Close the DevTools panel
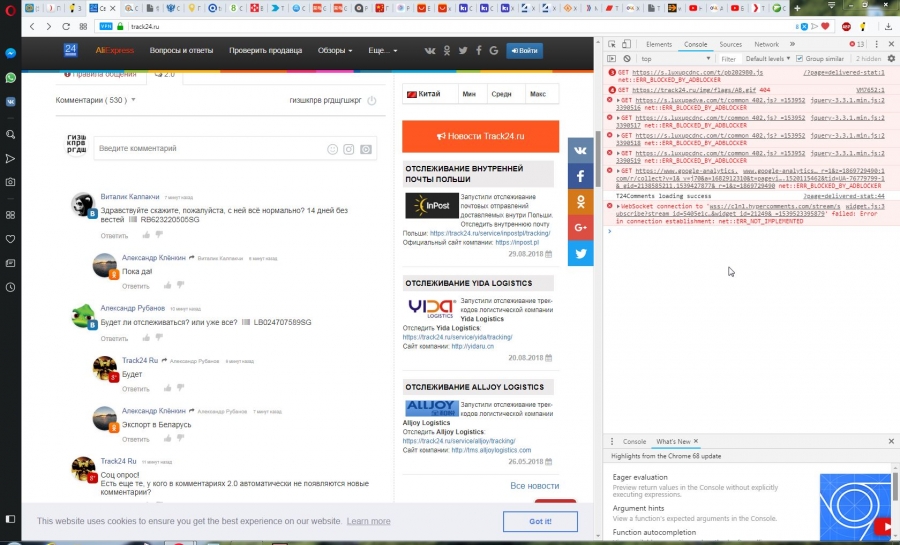The image size is (900, 545). pos(891,44)
